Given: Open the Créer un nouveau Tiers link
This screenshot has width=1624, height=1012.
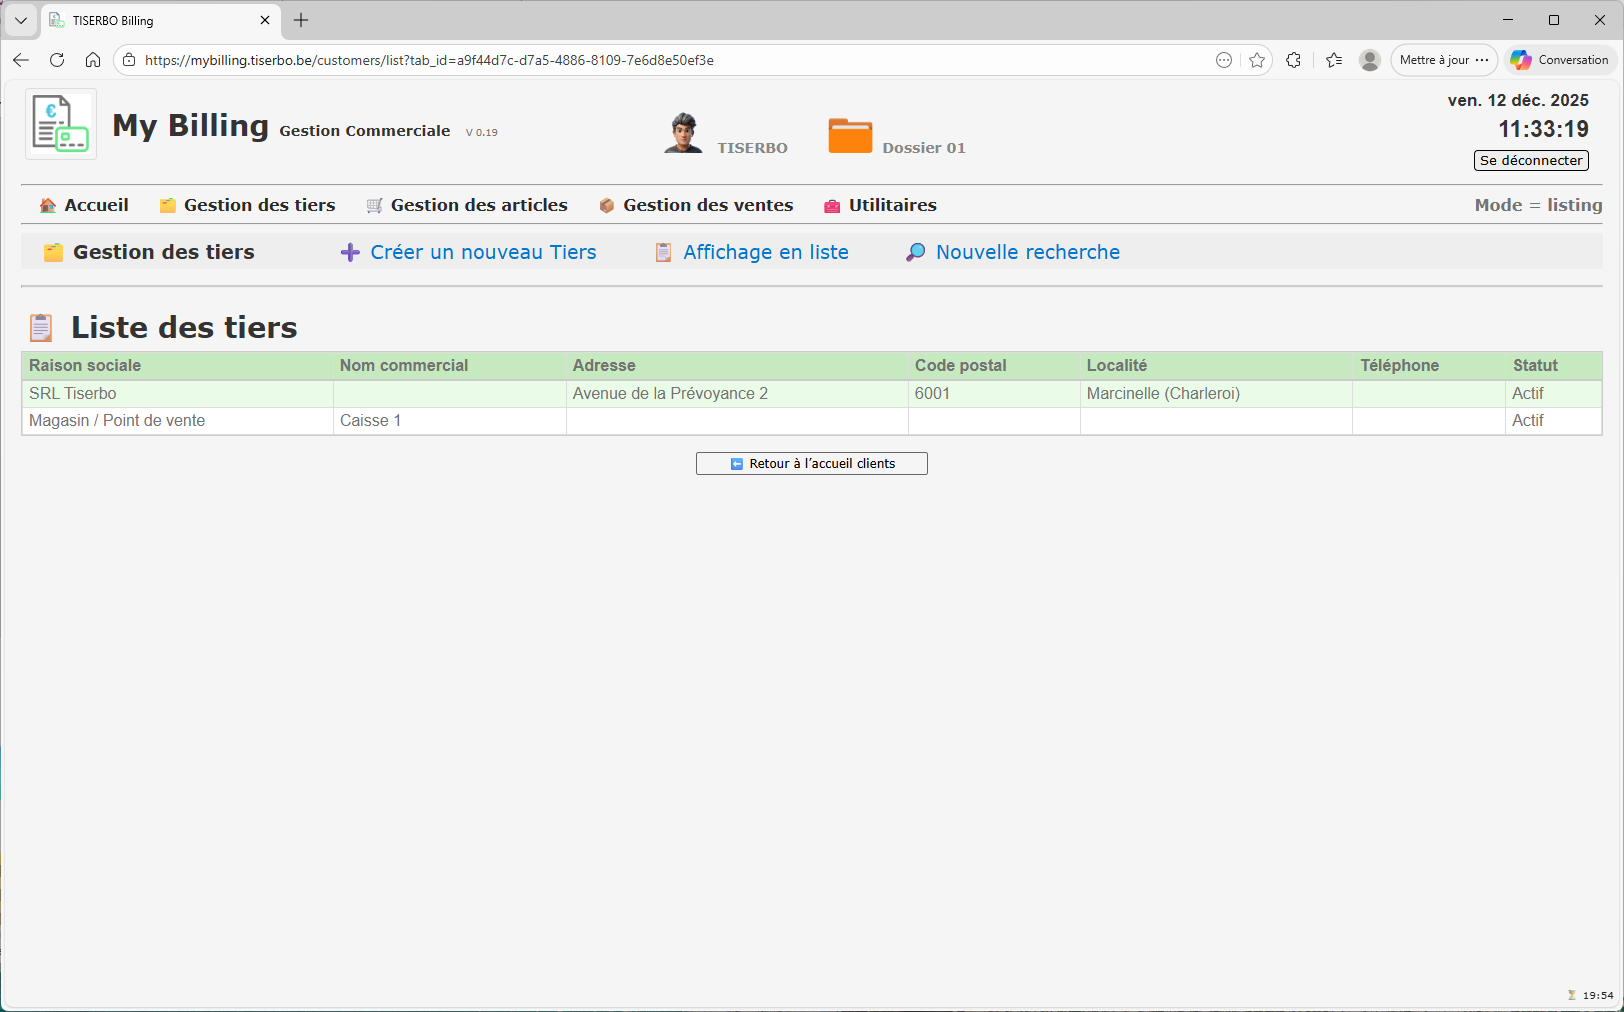Looking at the screenshot, I should 482,252.
